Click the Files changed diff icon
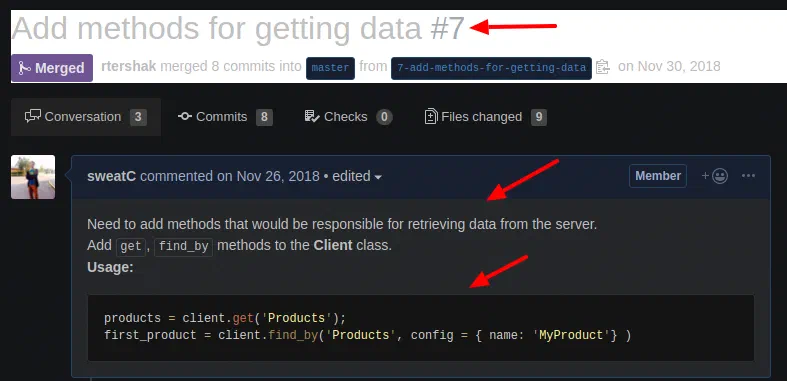This screenshot has width=787, height=381. pos(431,116)
